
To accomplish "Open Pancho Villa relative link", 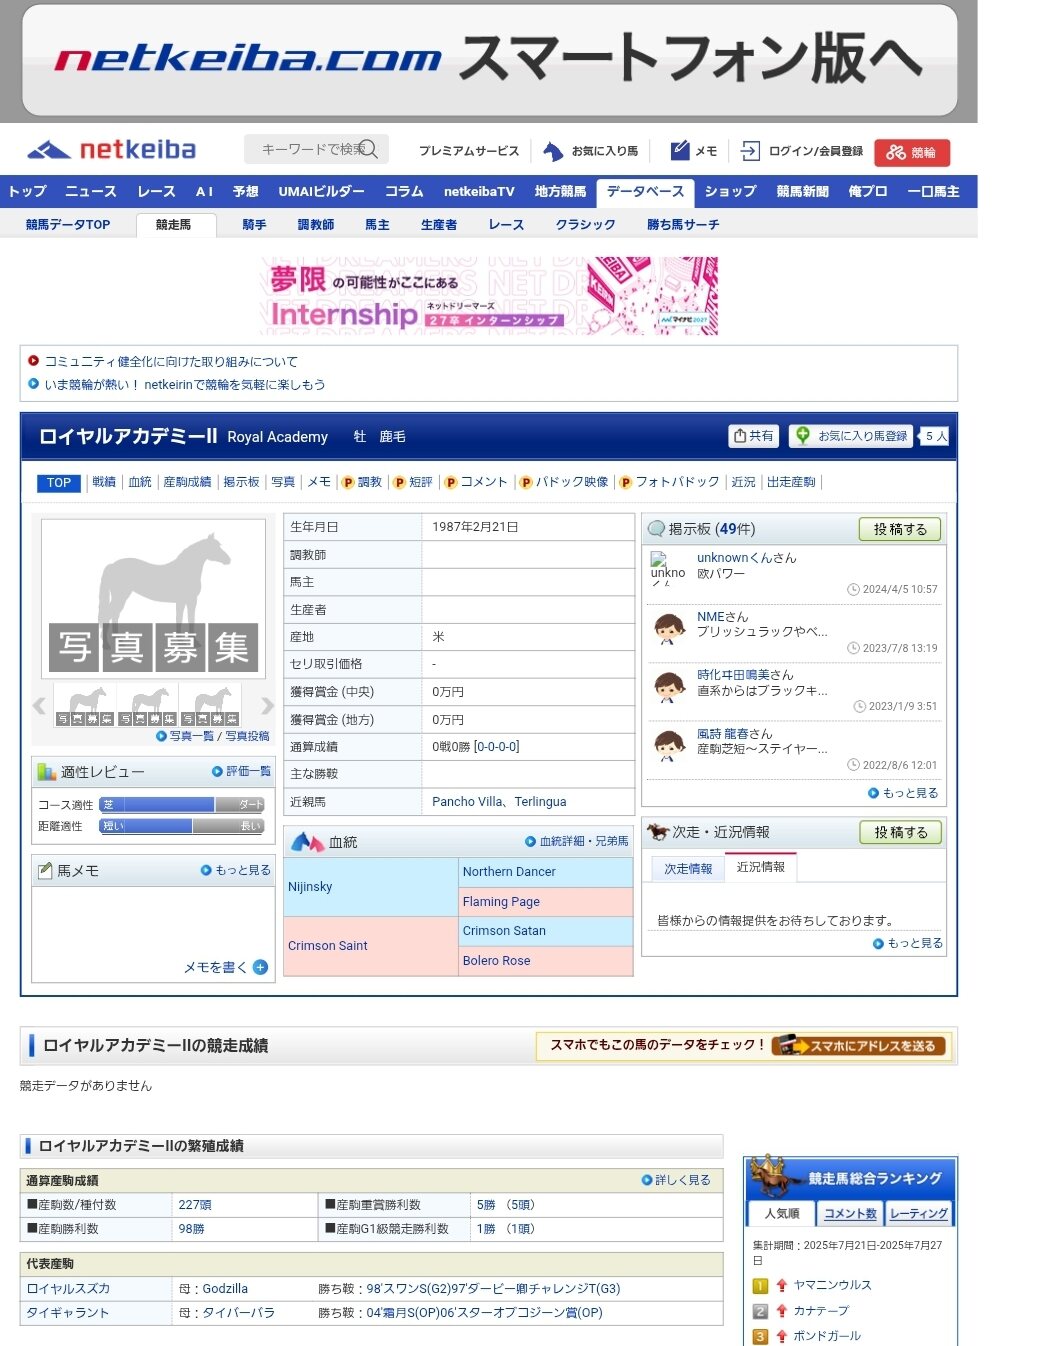I will click(468, 802).
